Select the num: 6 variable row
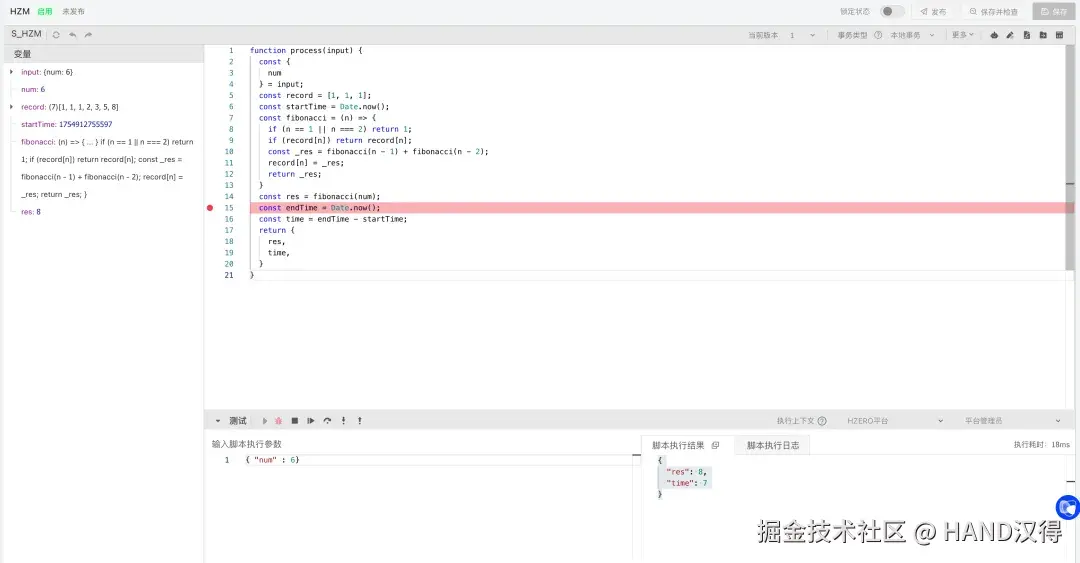Screen dimensions: 1080x563 (33, 90)
